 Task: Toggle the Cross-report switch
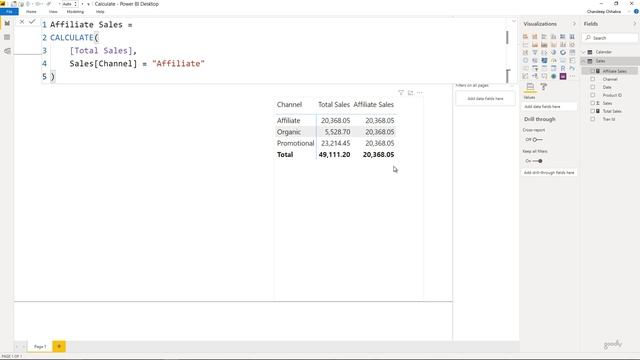538,140
